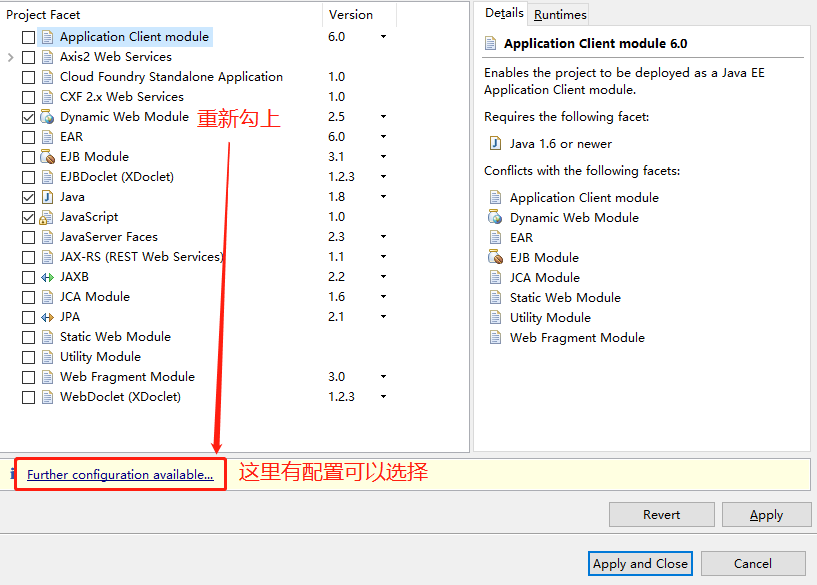
Task: Click the CXF 2.x Web Services version 1.0
Action: click(x=337, y=97)
